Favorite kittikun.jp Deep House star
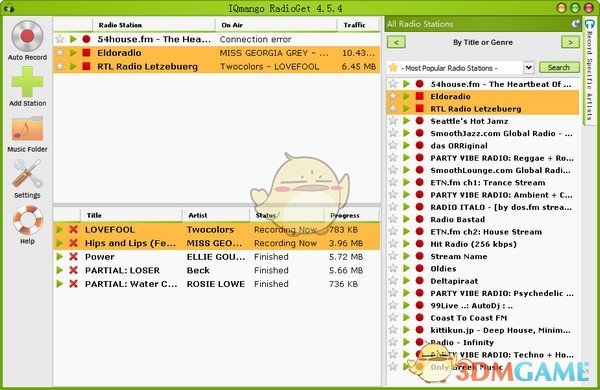 (x=393, y=330)
